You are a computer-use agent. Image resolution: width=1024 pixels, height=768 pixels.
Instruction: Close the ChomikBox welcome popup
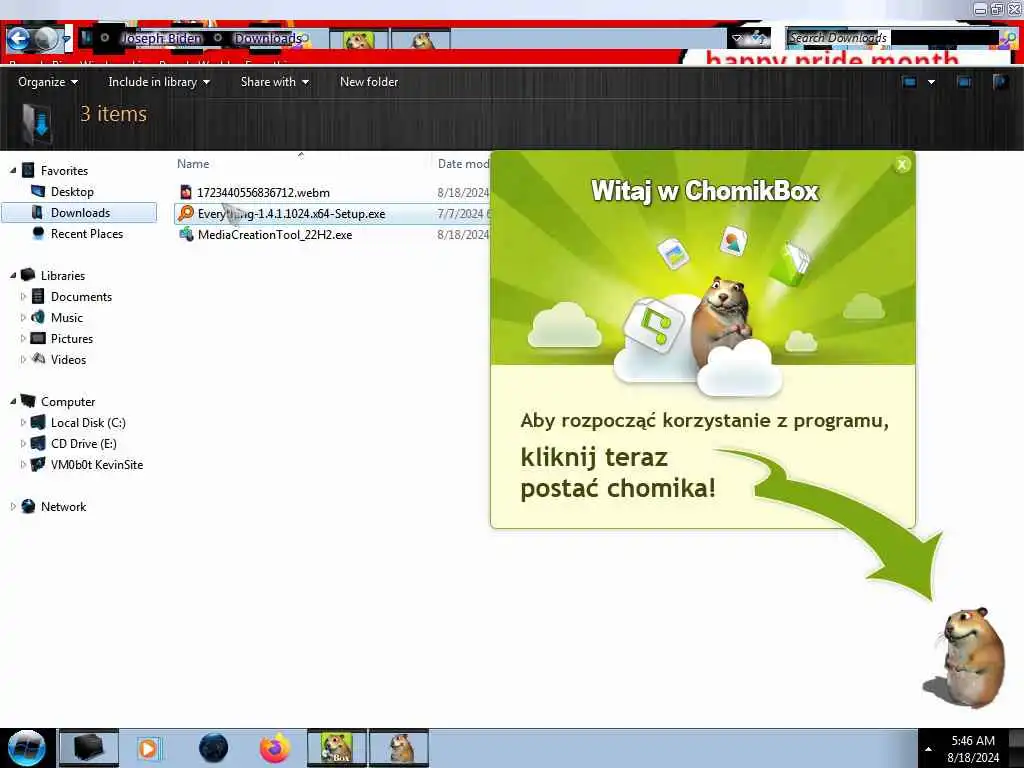[902, 165]
